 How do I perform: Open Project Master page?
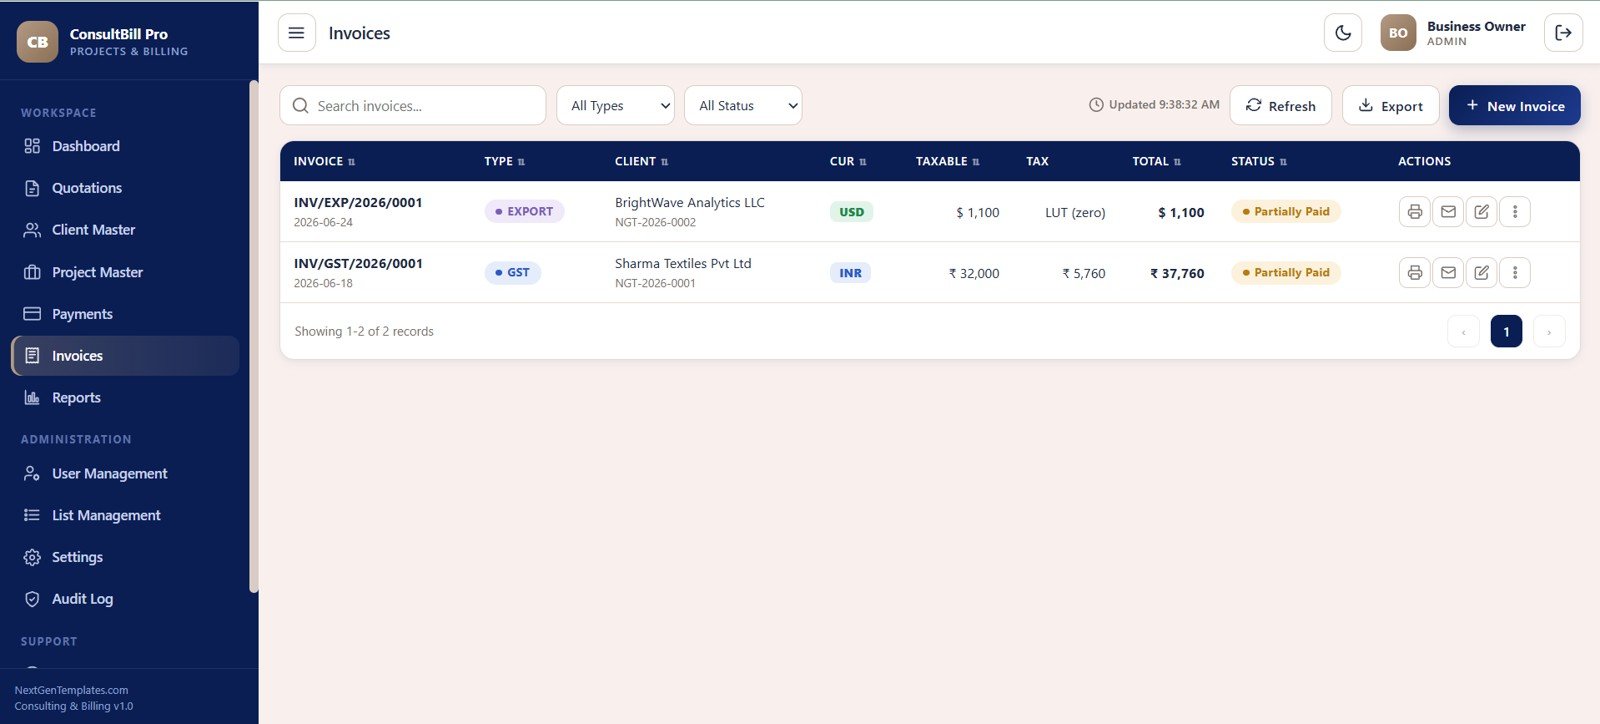tap(125, 272)
